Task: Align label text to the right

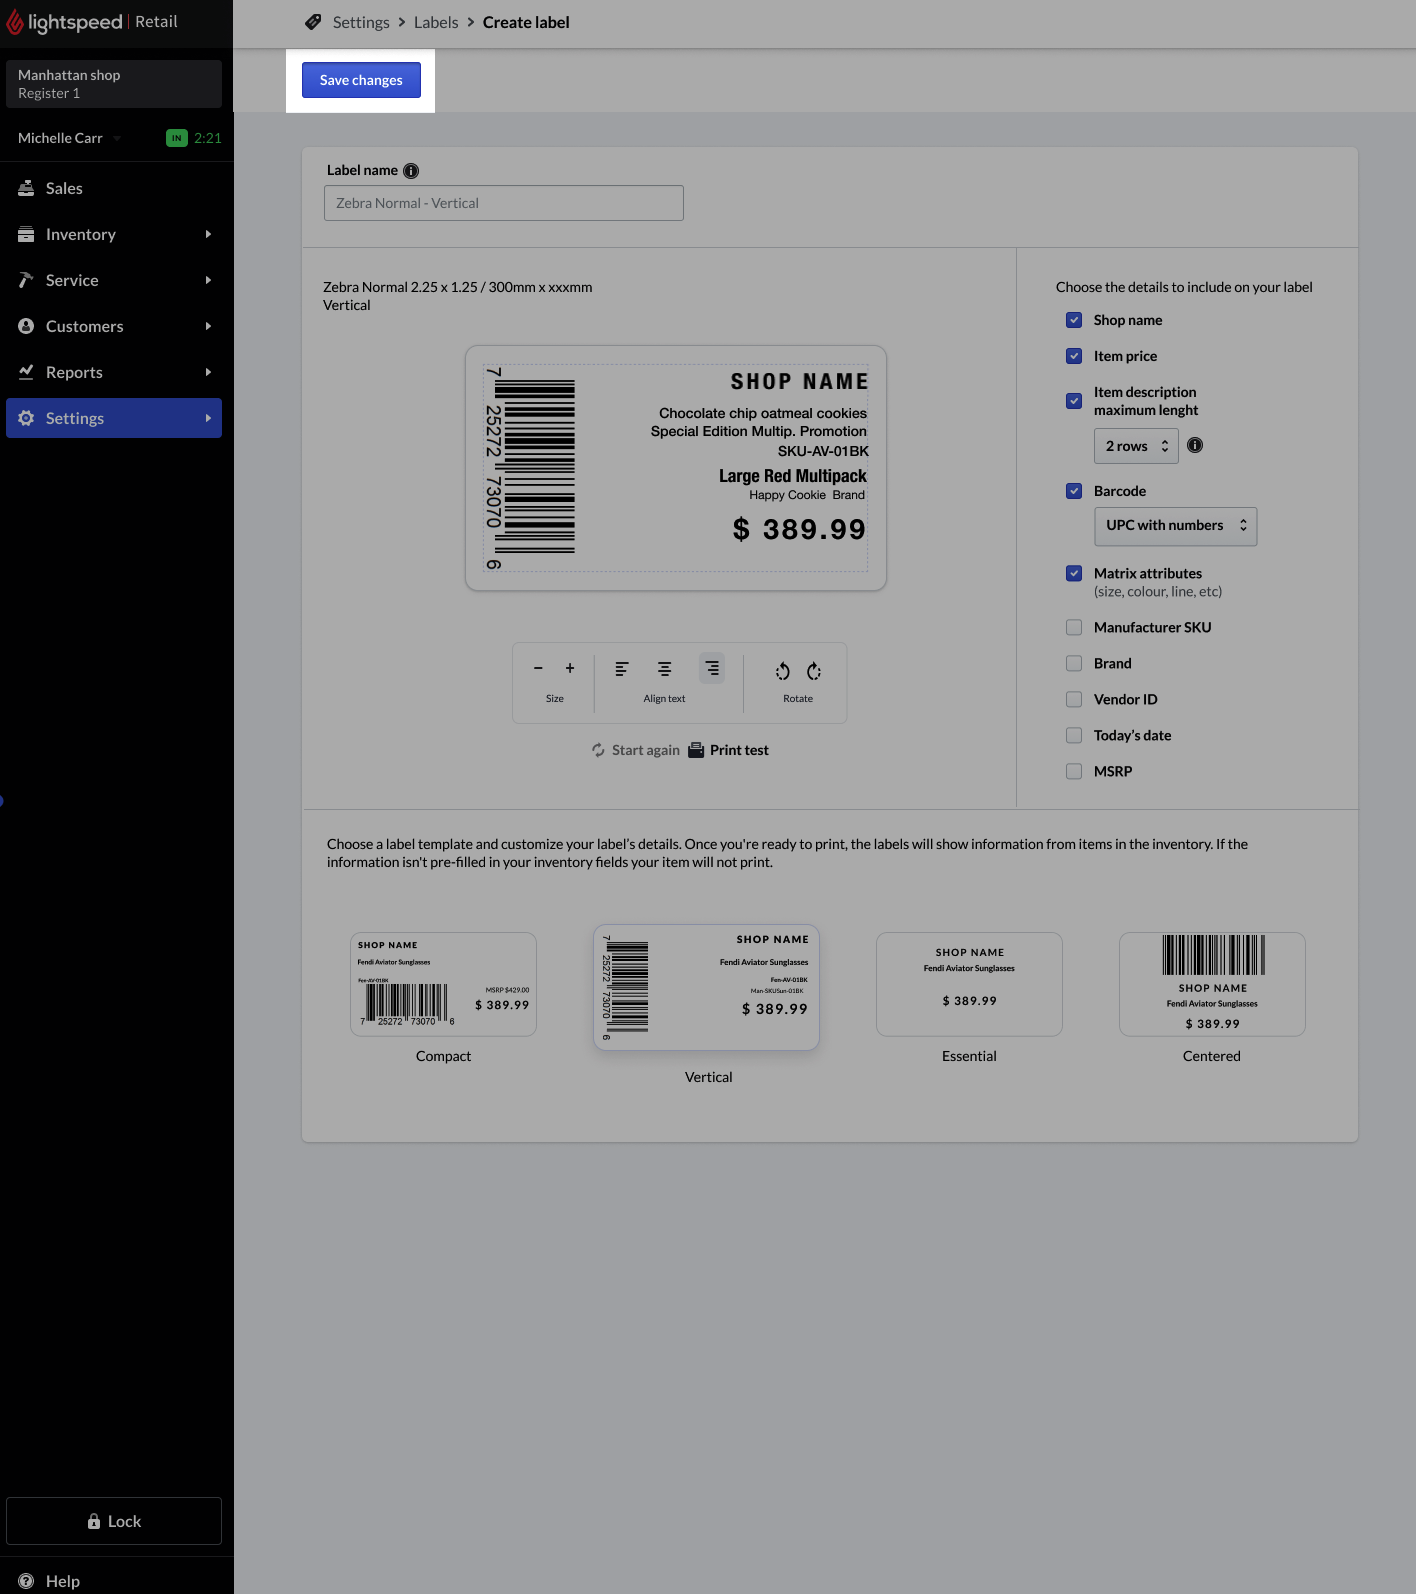Action: pos(712,668)
